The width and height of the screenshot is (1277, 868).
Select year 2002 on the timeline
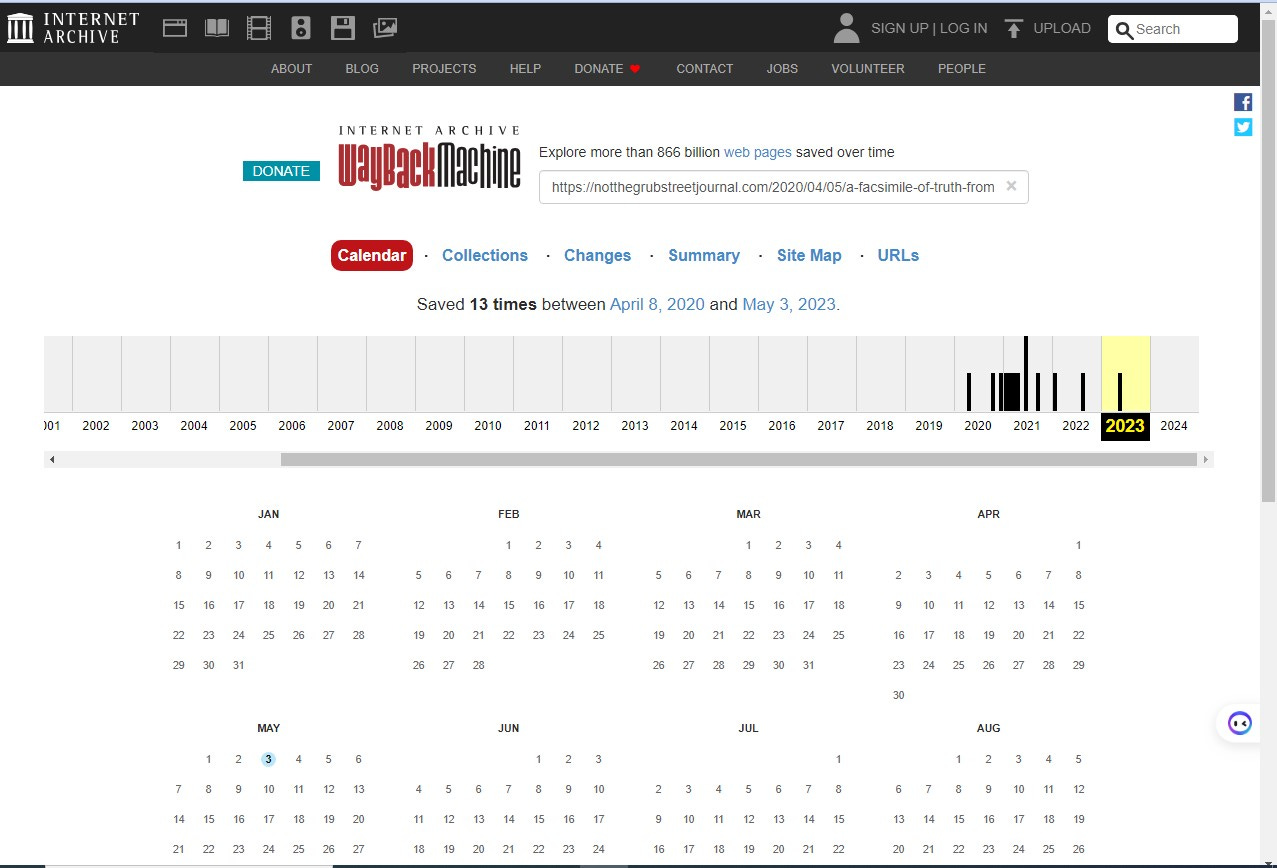coord(96,426)
